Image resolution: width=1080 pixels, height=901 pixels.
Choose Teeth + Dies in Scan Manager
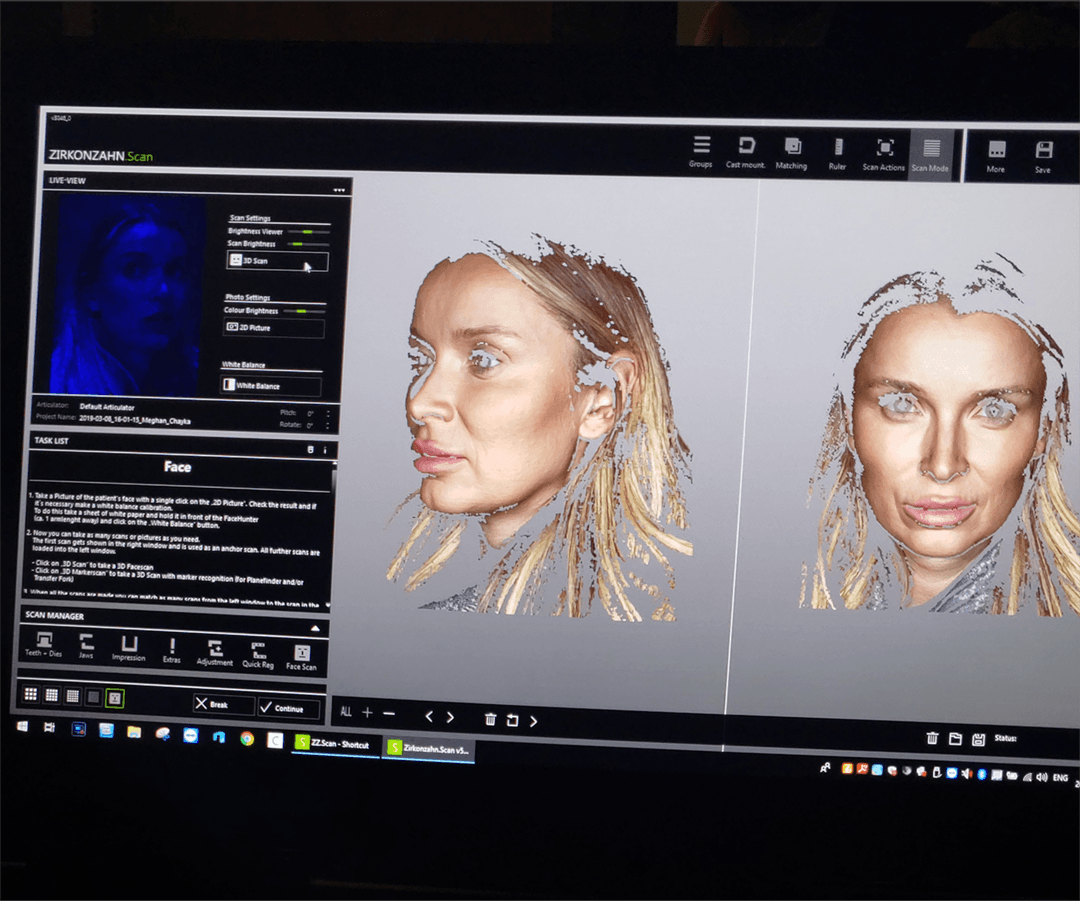43,645
